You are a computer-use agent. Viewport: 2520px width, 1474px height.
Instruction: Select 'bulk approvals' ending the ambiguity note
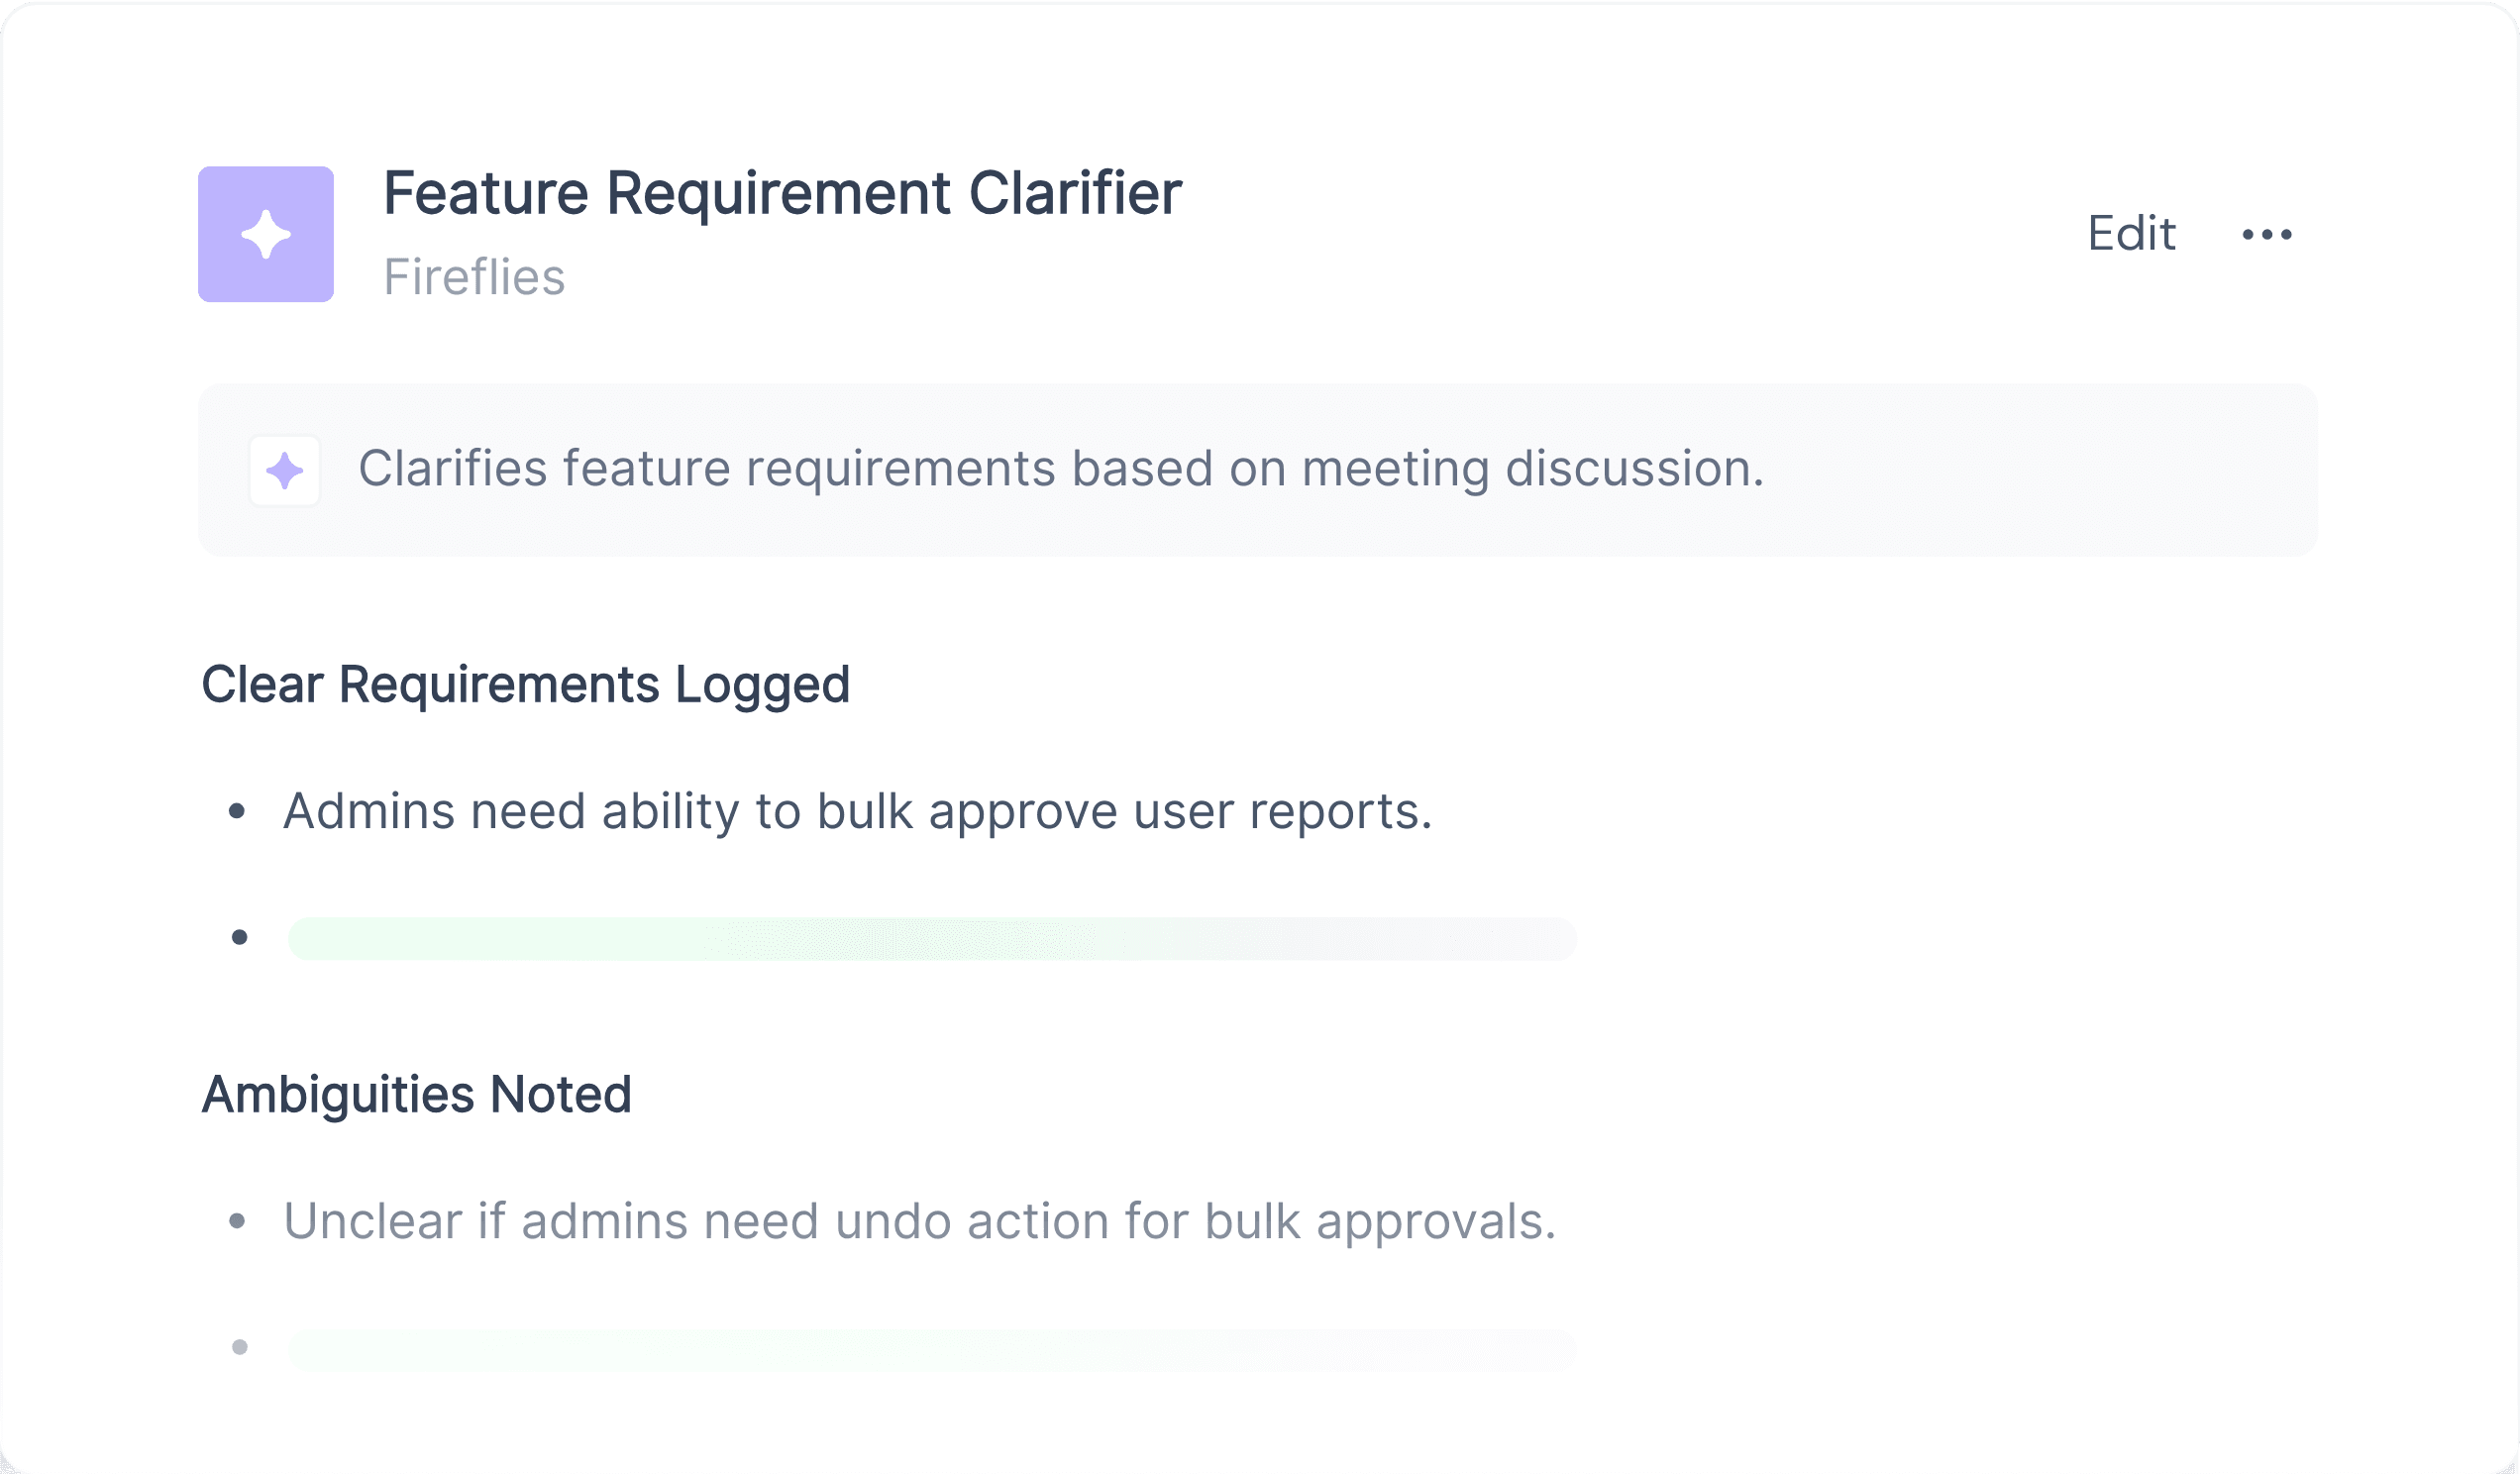click(x=1379, y=1221)
